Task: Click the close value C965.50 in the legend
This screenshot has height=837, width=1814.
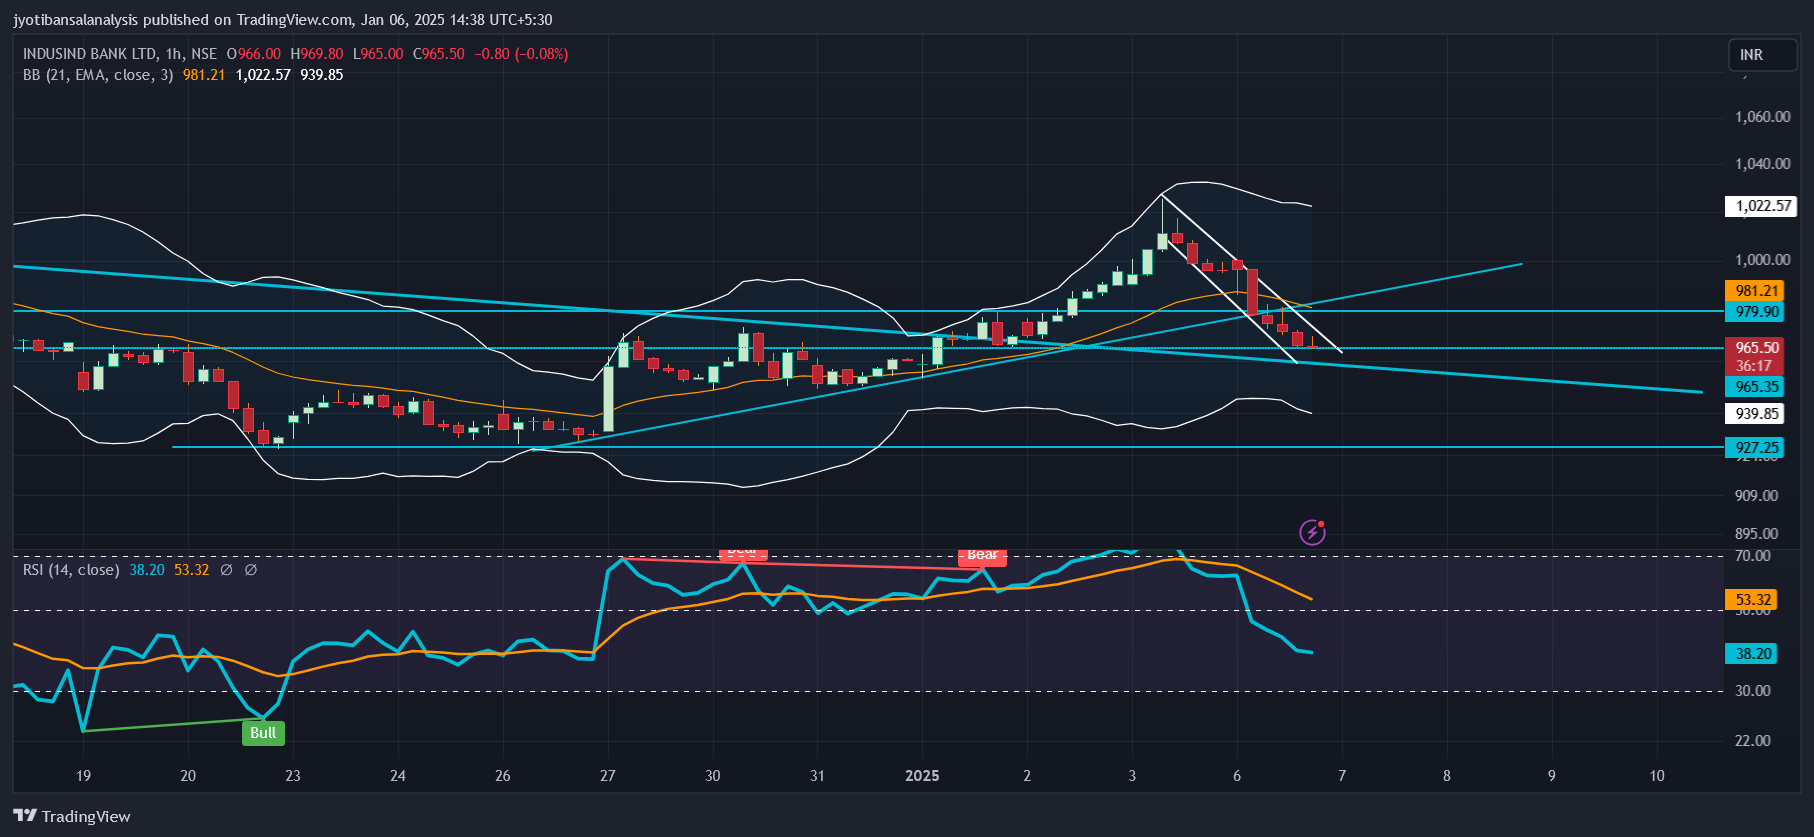Action: pos(439,54)
